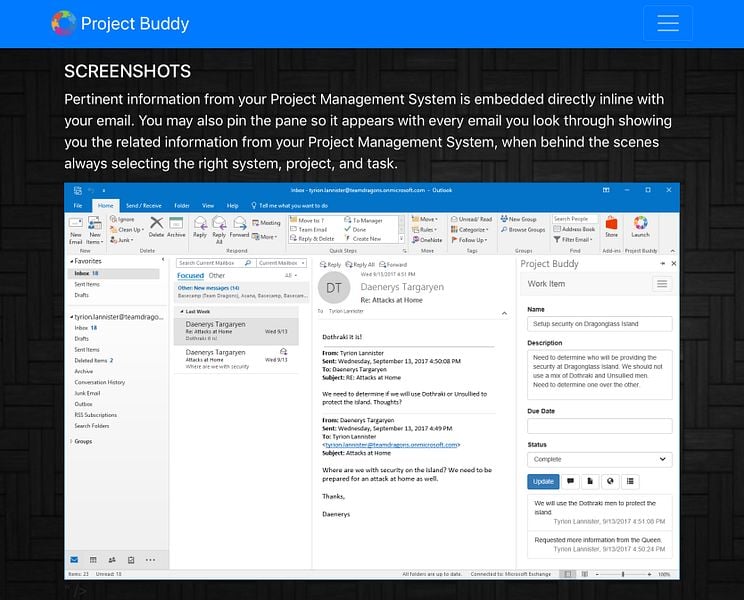The image size is (744, 600).
Task: Choose the Done quick step
Action: (355, 230)
